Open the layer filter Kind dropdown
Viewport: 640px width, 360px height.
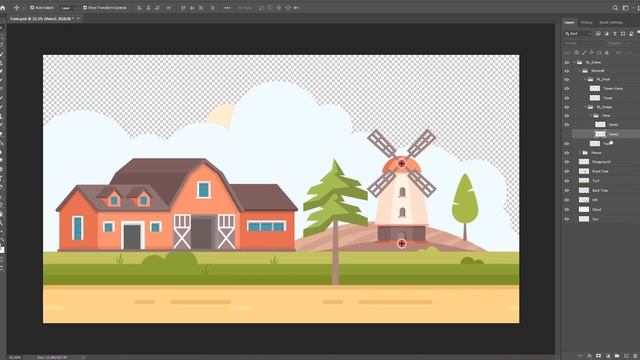[x=578, y=33]
